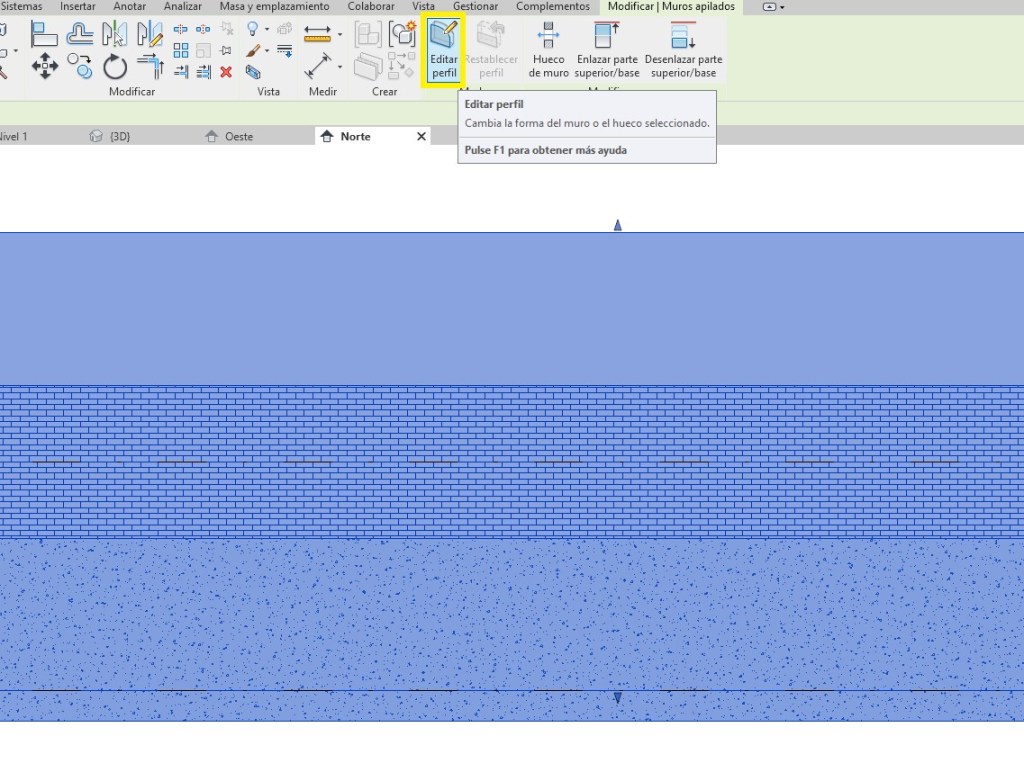Expand the light bulb visibility dropdown
This screenshot has width=1024, height=763.
tap(267, 30)
